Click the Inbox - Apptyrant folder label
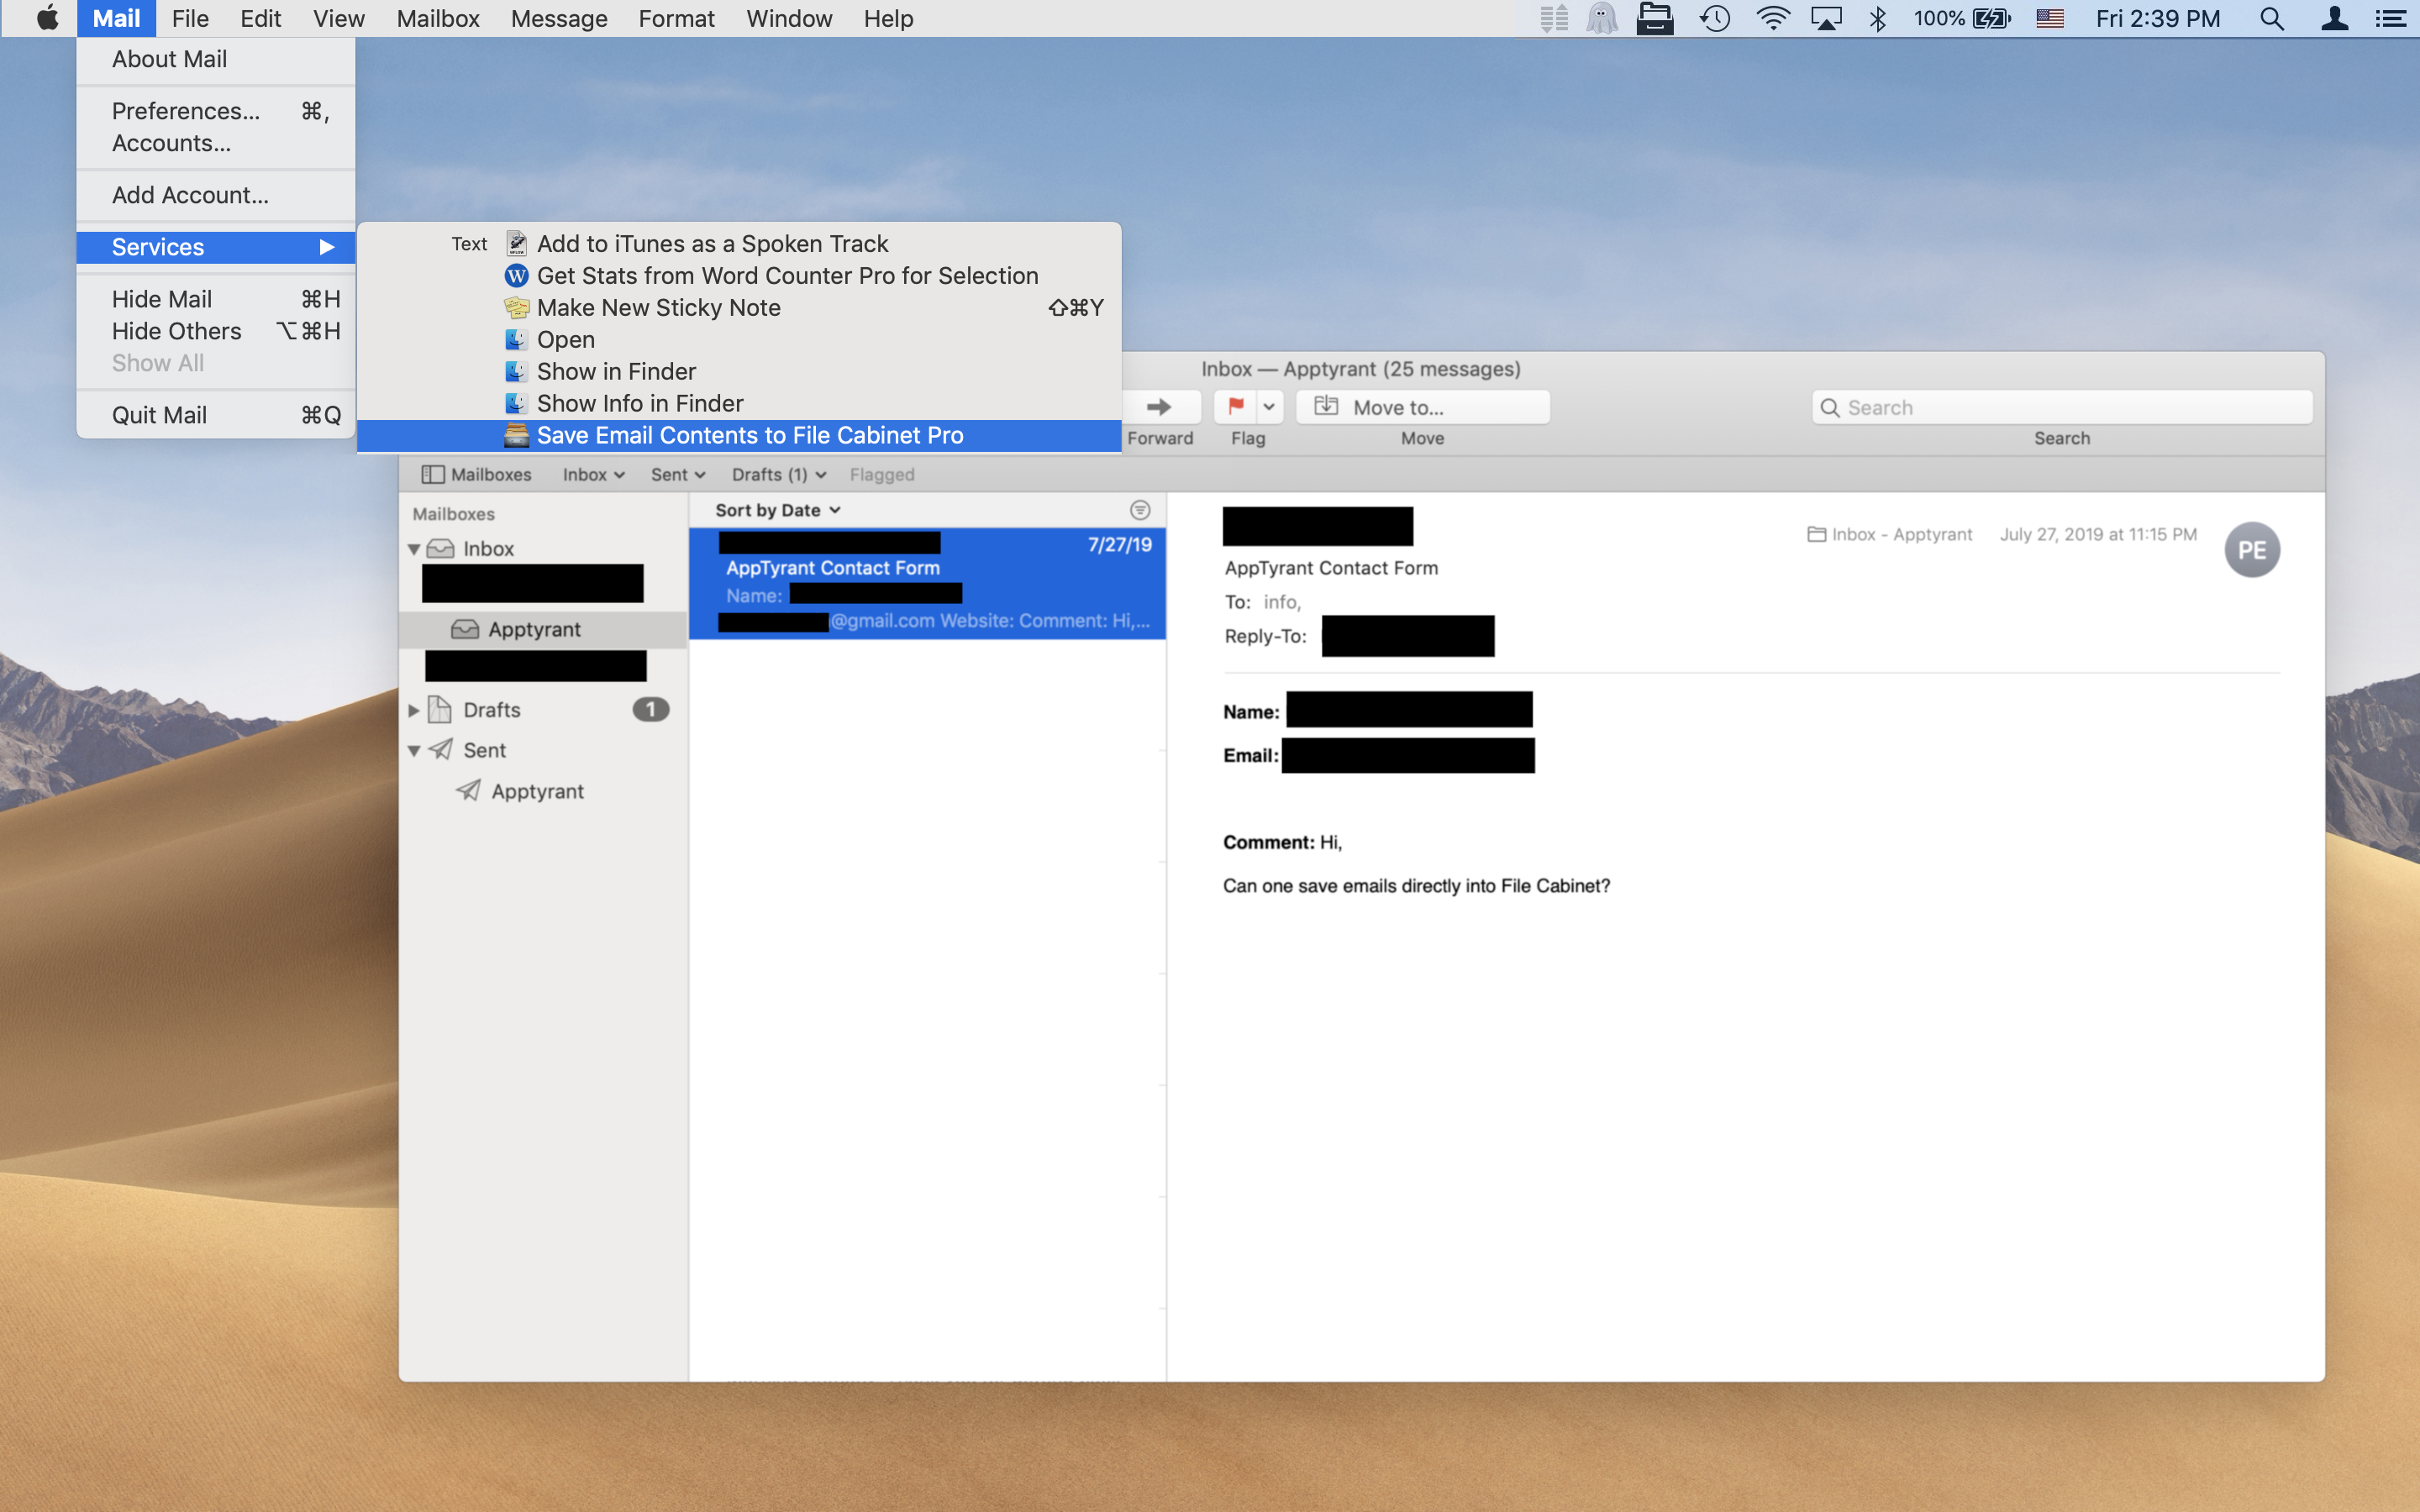This screenshot has height=1512, width=2420. tap(1890, 534)
